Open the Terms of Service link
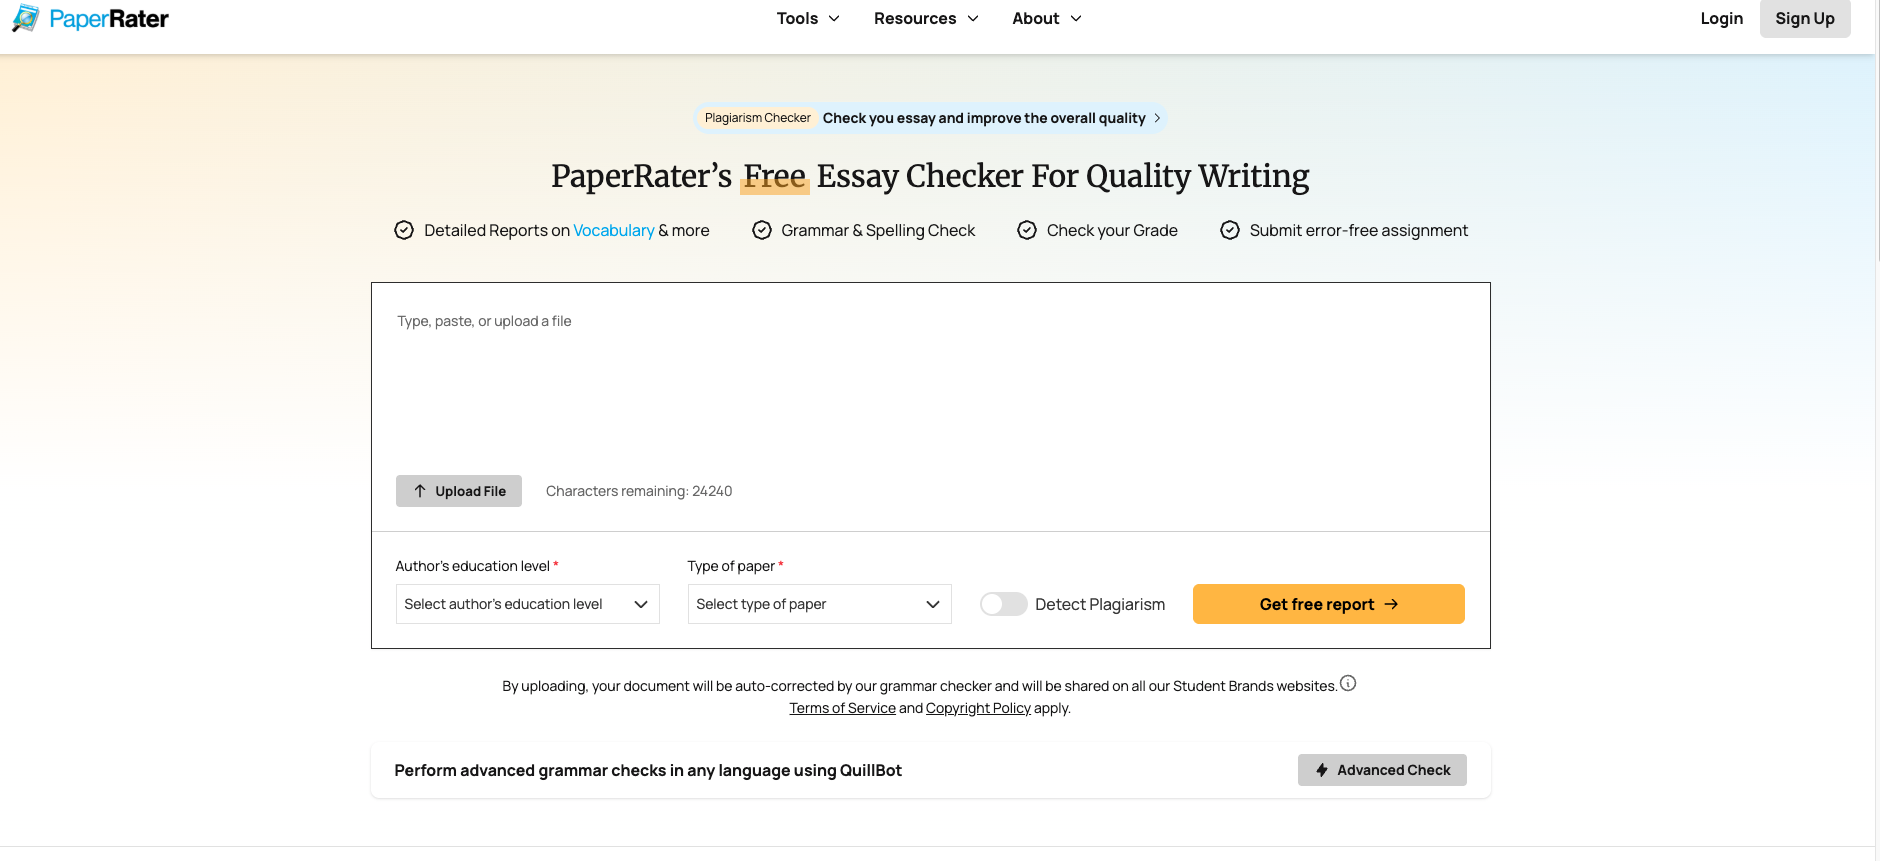The width and height of the screenshot is (1880, 861). [842, 707]
